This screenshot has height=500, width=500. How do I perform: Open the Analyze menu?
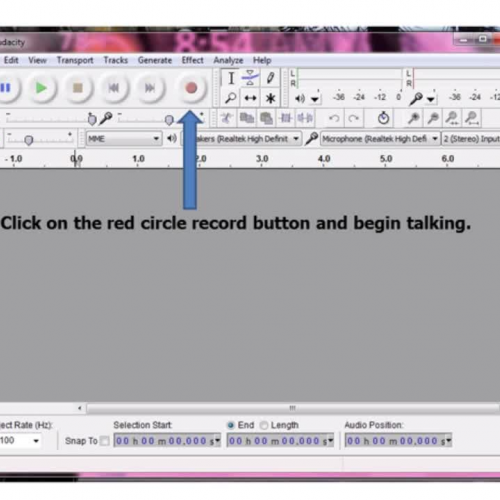(x=228, y=60)
